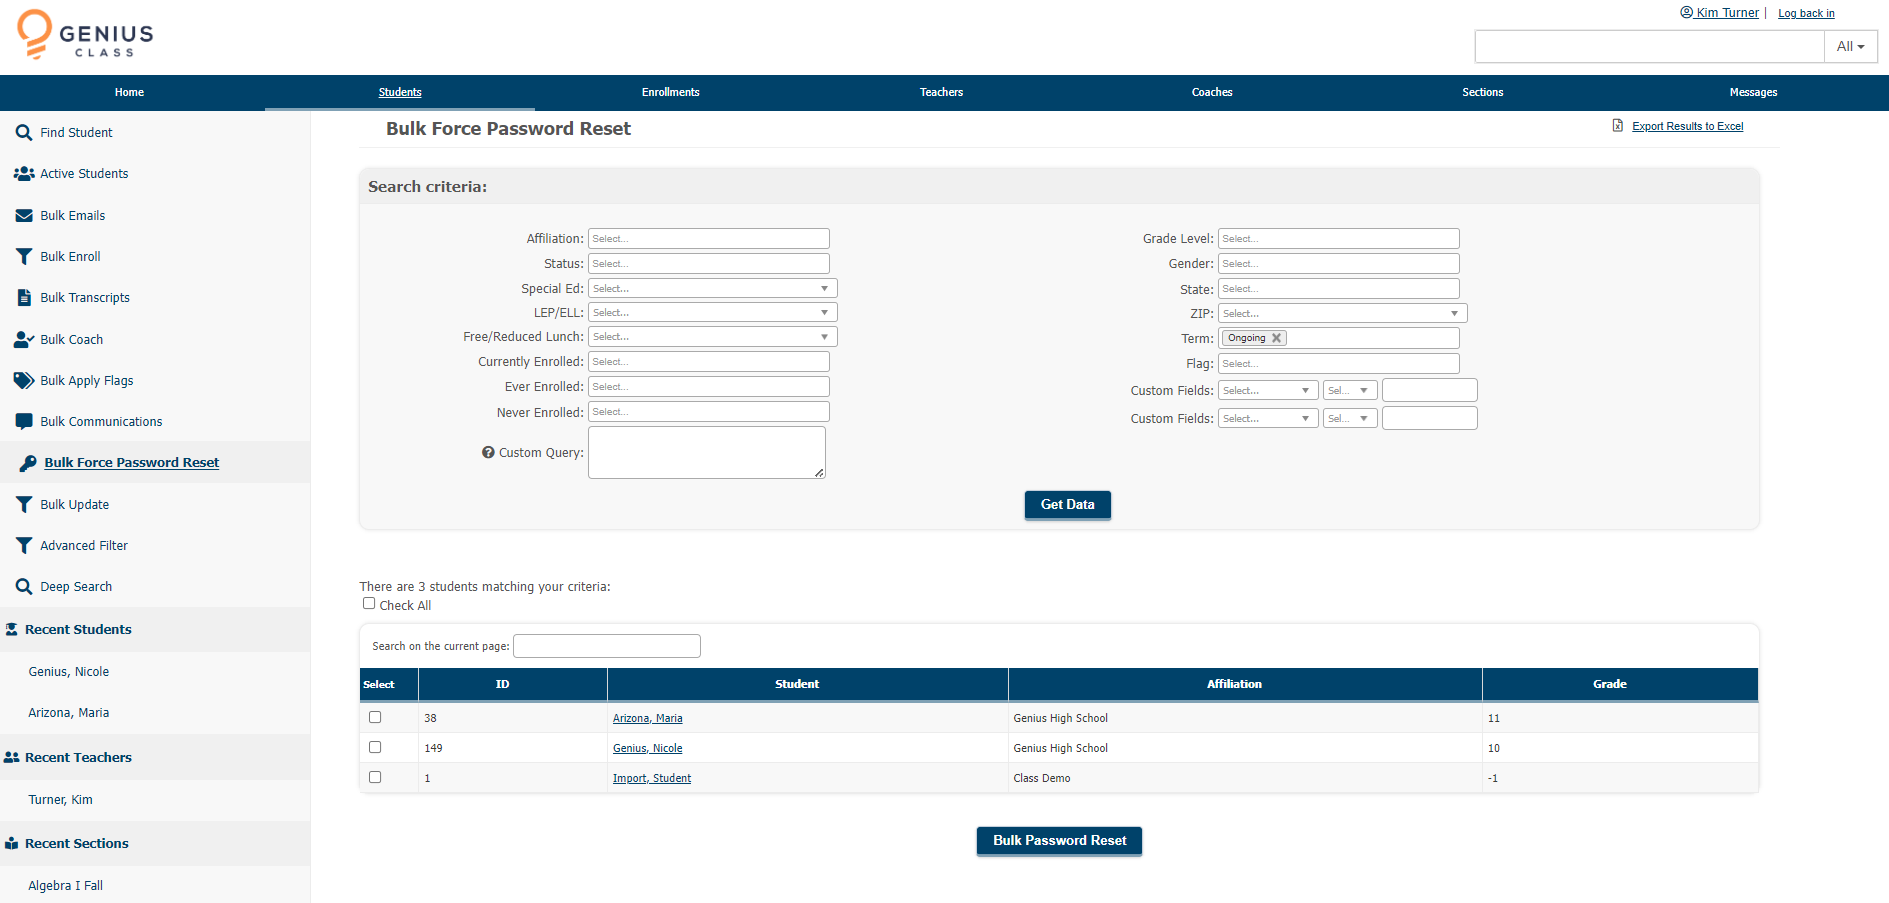This screenshot has width=1889, height=903.
Task: Open Bulk Emails via the envelope icon
Action: (24, 215)
